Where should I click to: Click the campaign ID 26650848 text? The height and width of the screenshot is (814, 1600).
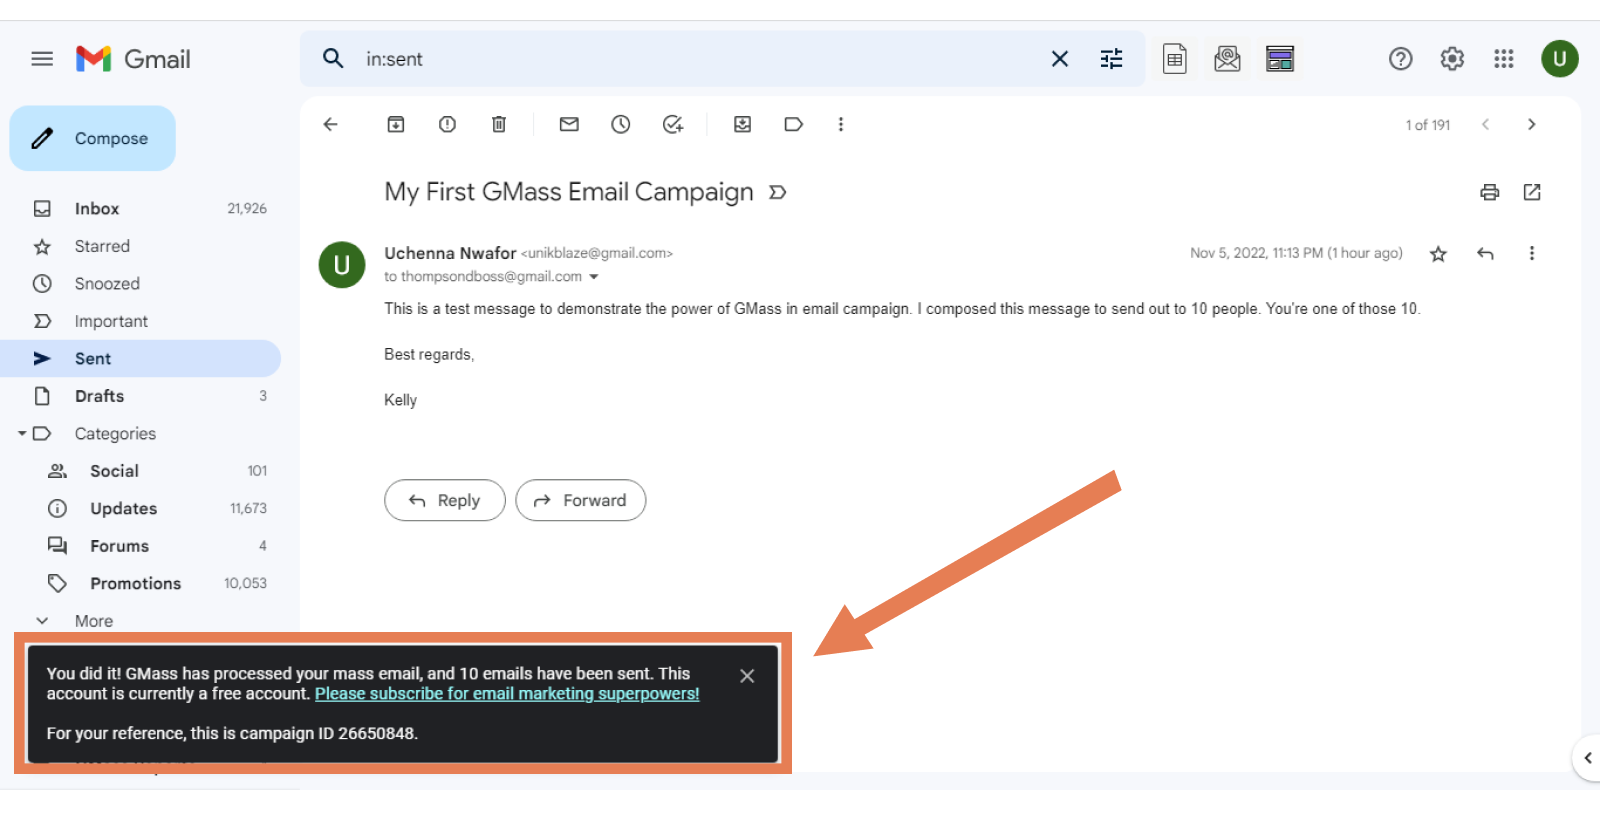coord(328,733)
